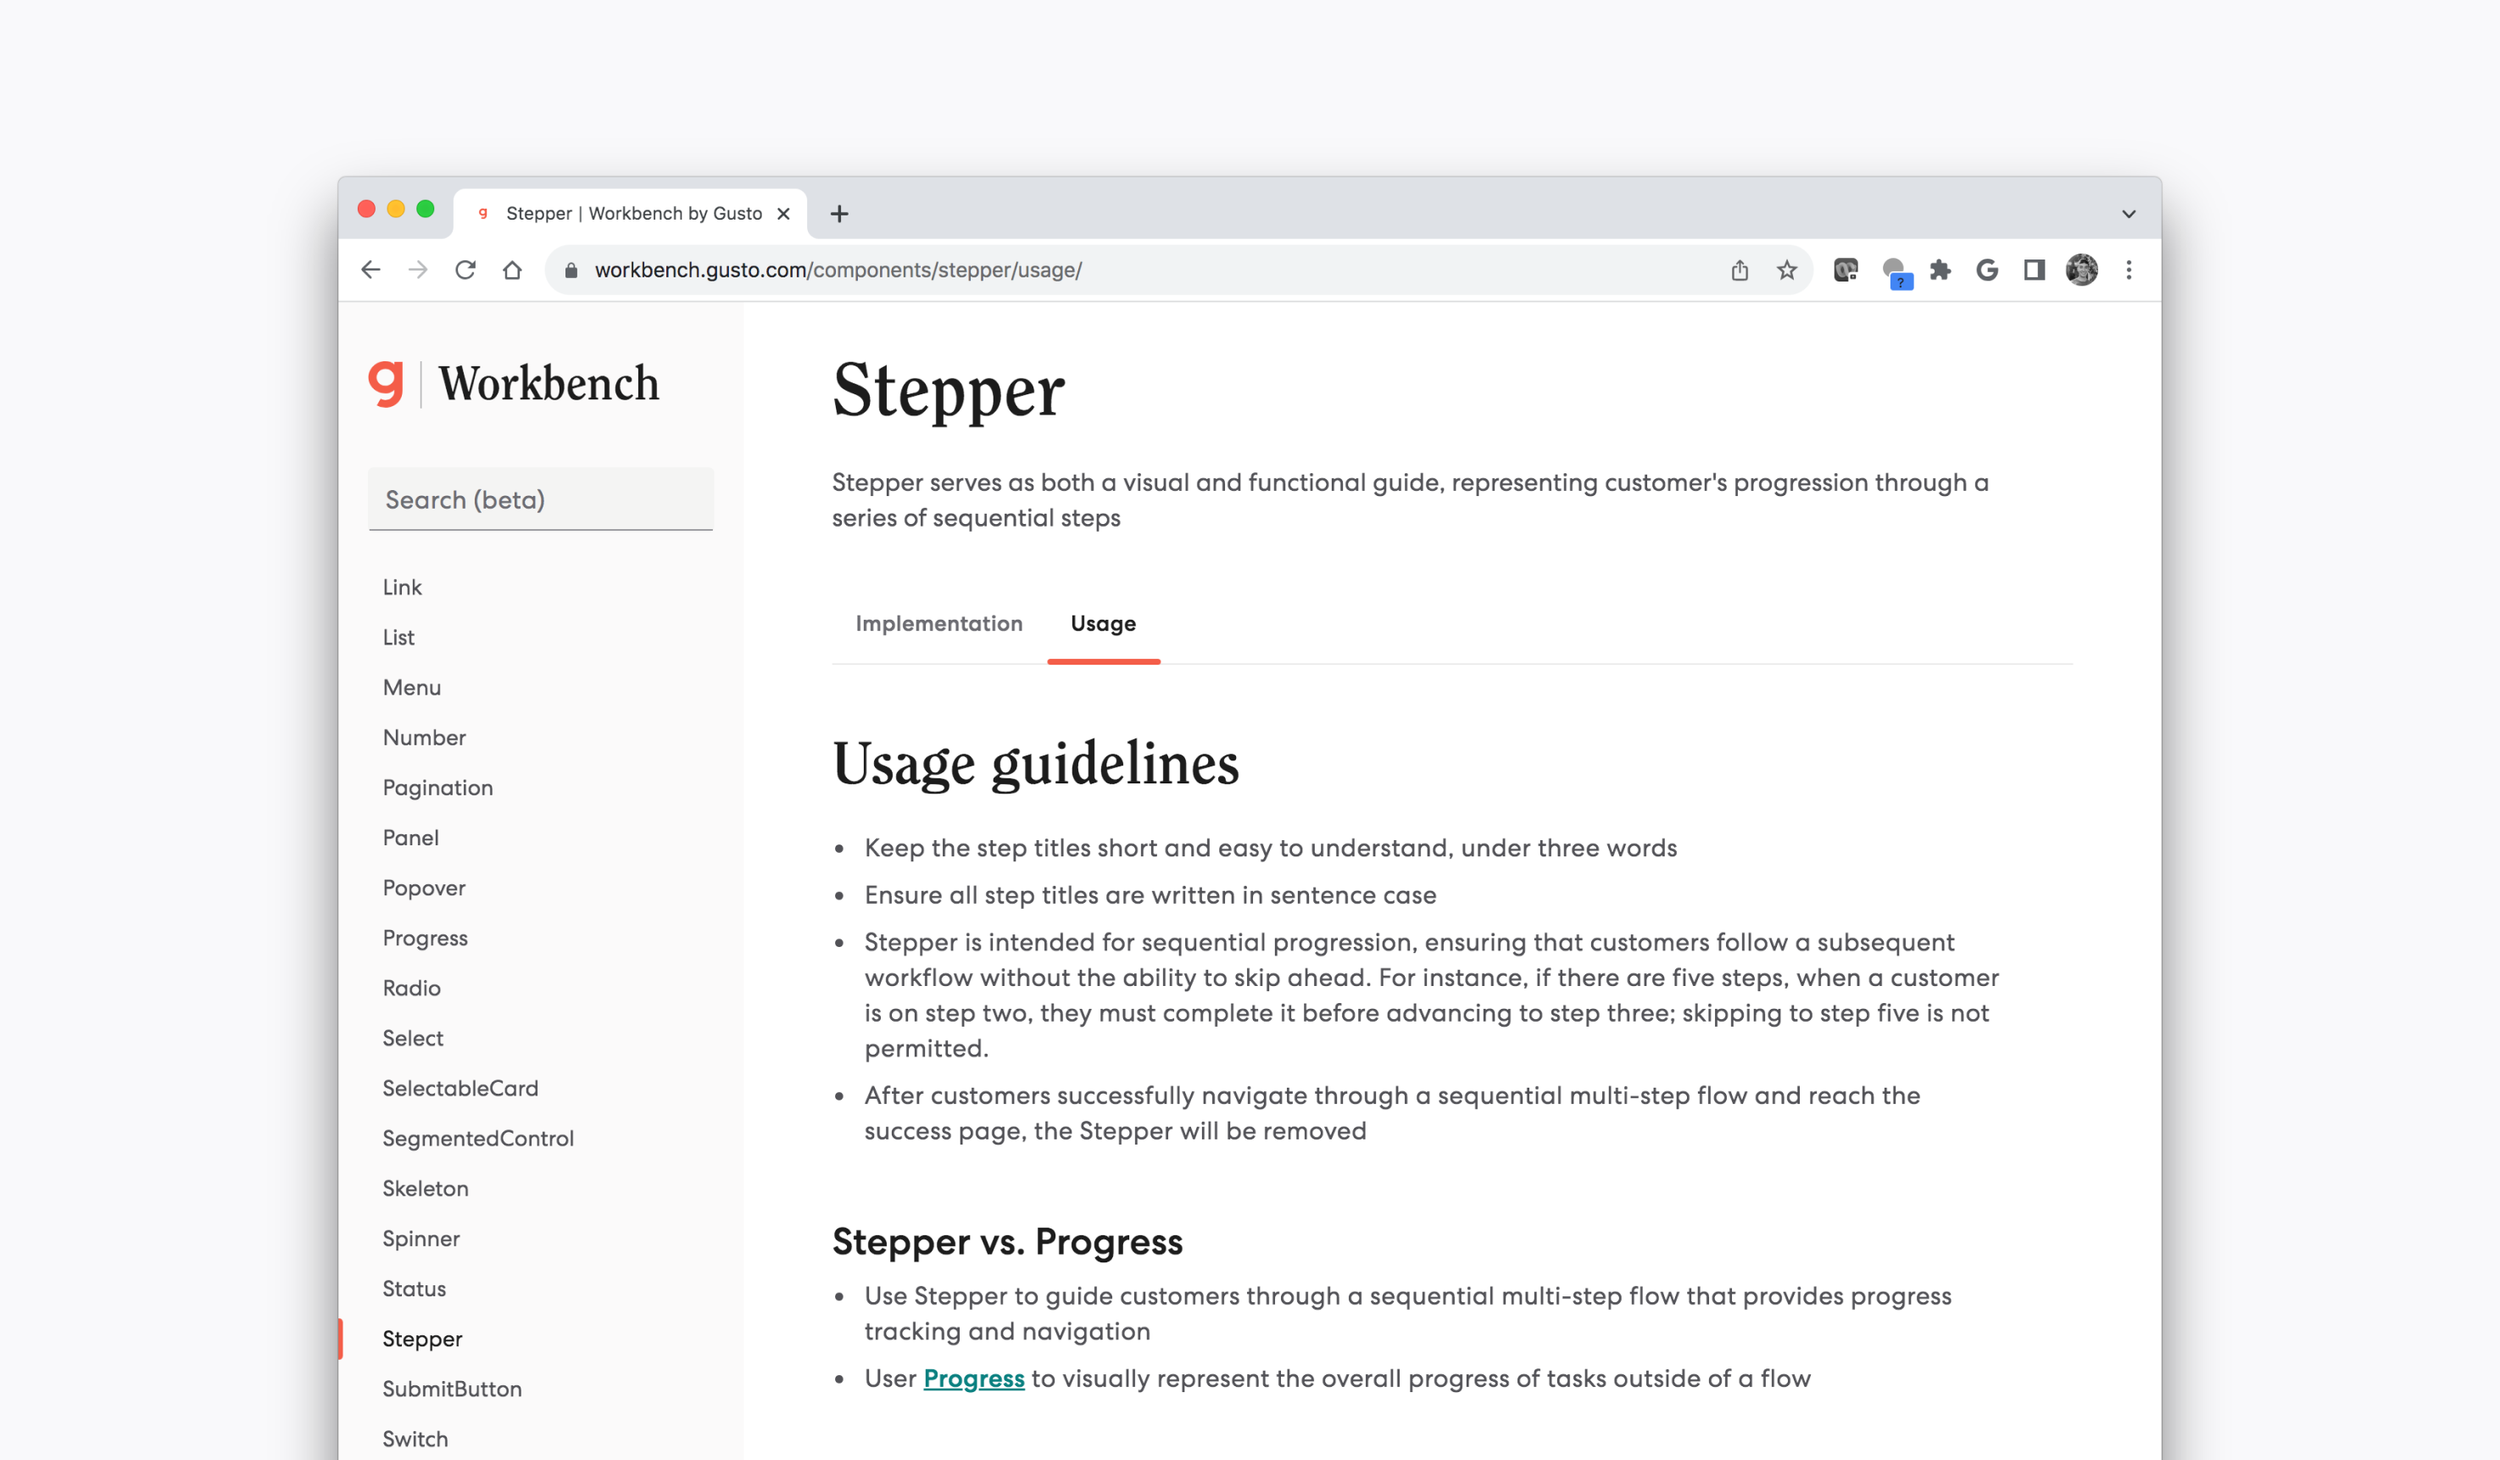
Task: Click the Stepper vs. Progress heading
Action: click(1007, 1241)
